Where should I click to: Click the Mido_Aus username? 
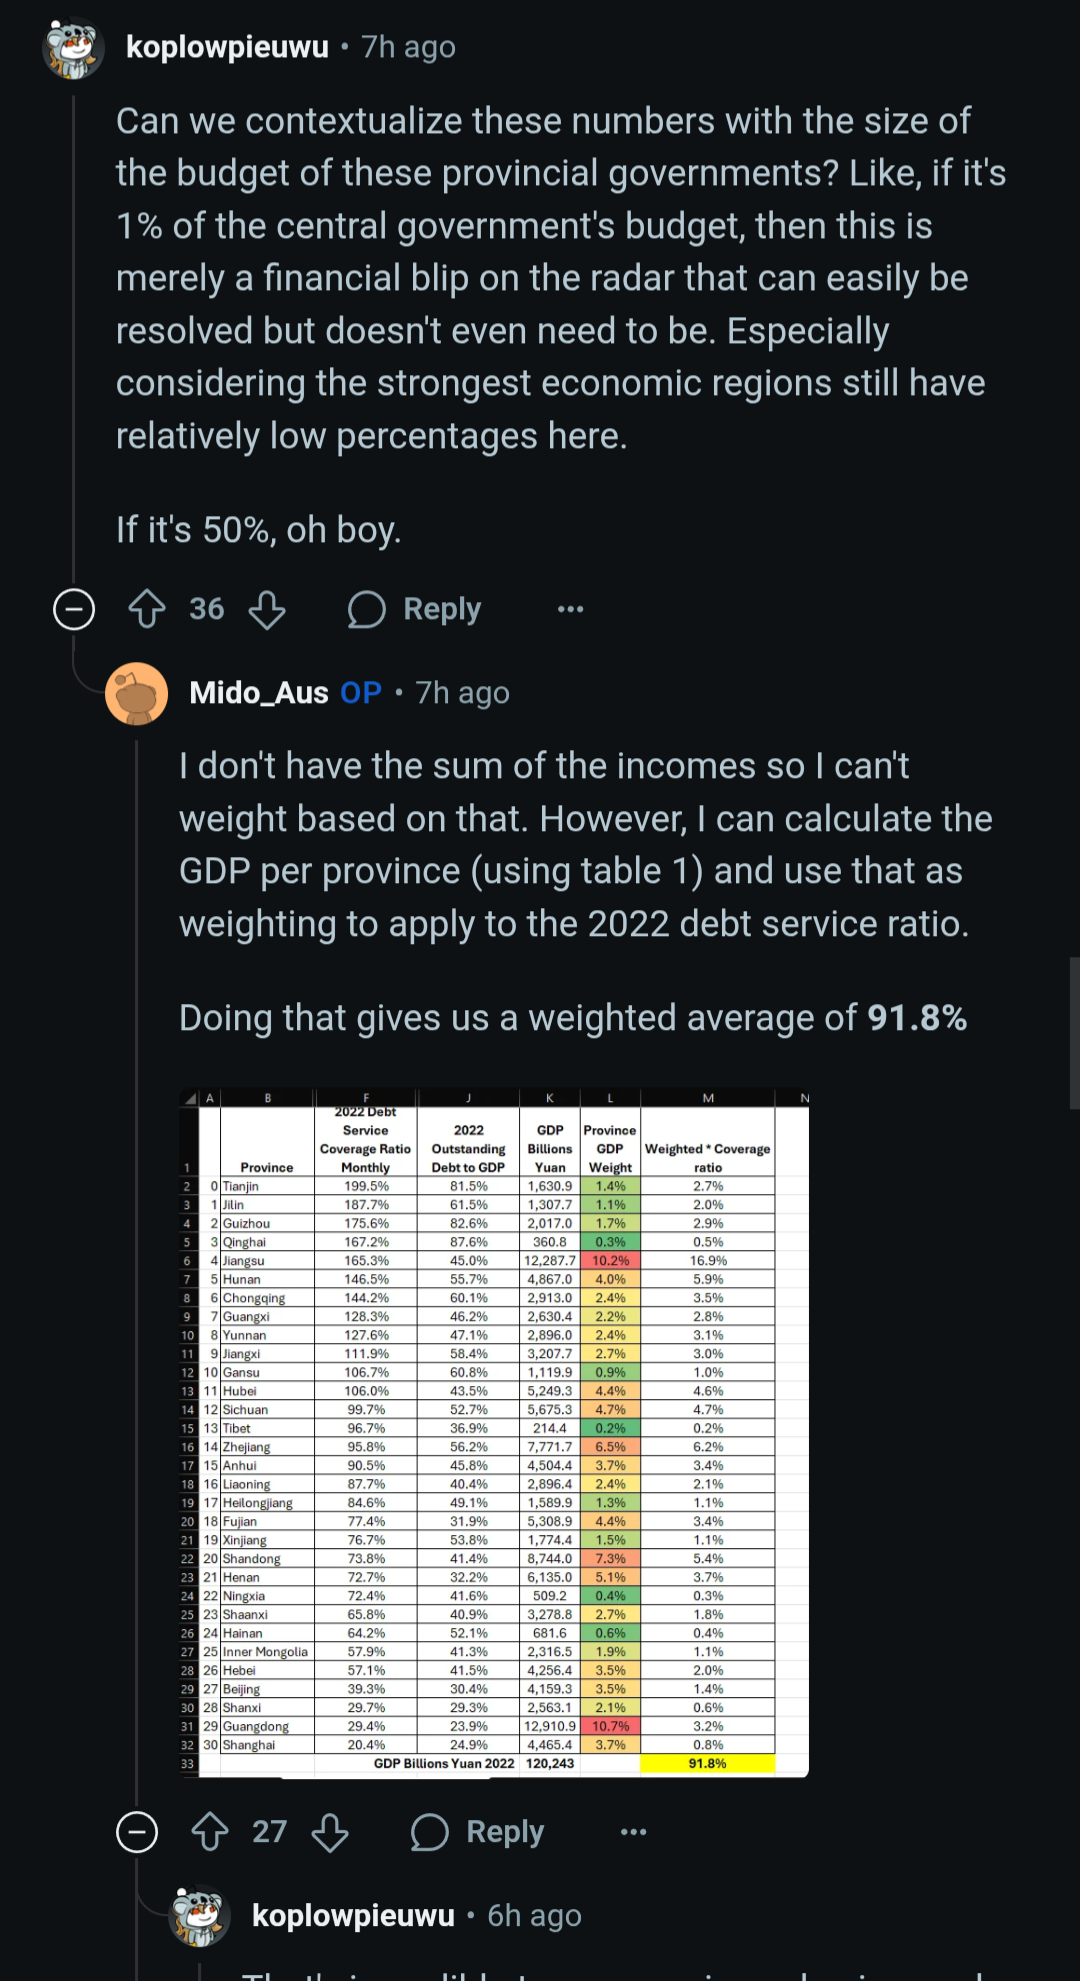pyautogui.click(x=259, y=693)
